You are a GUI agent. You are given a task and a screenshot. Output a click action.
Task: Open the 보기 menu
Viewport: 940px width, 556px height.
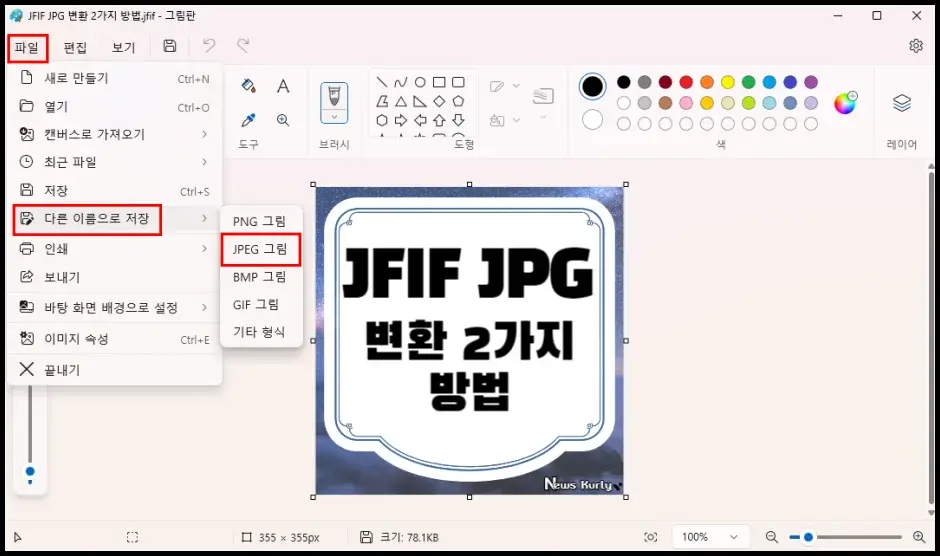coord(123,48)
